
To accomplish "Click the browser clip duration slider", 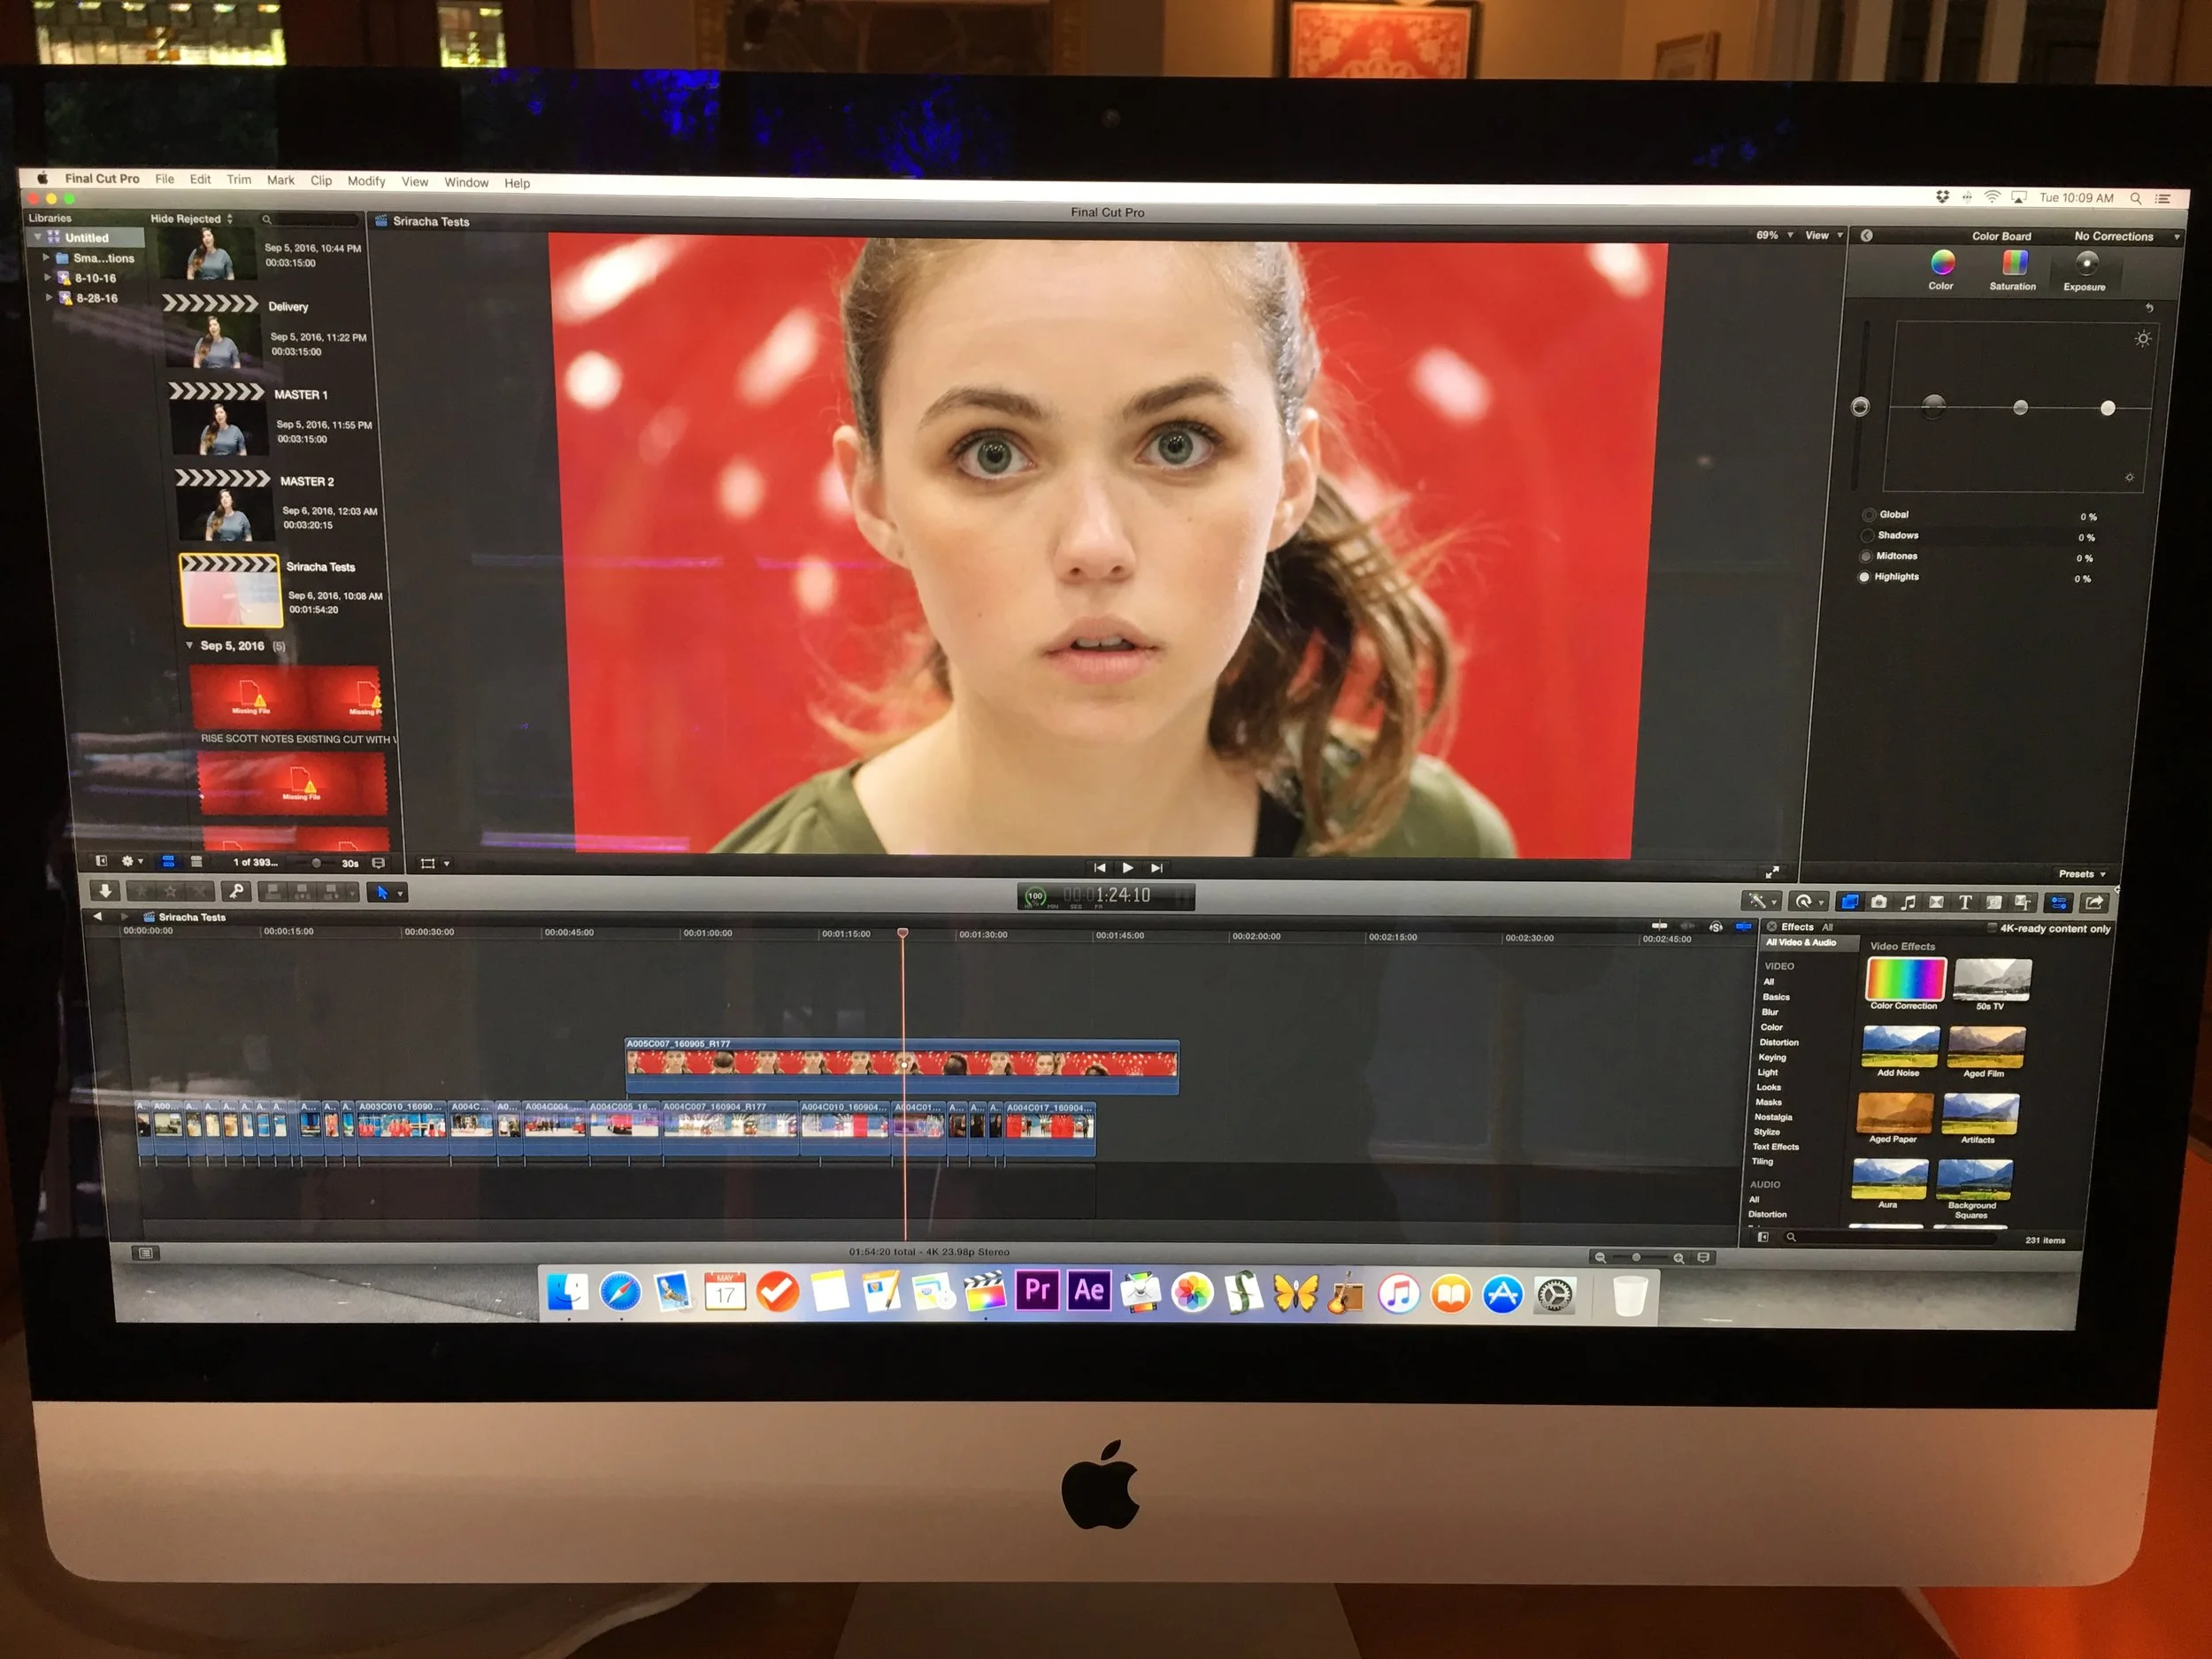I will pyautogui.click(x=317, y=863).
